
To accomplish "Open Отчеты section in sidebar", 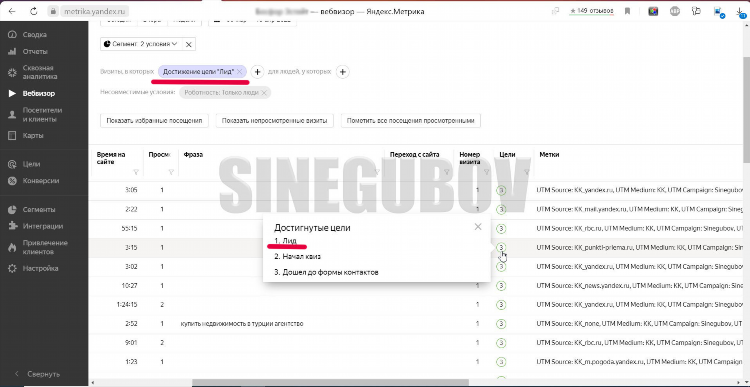I will [34, 52].
